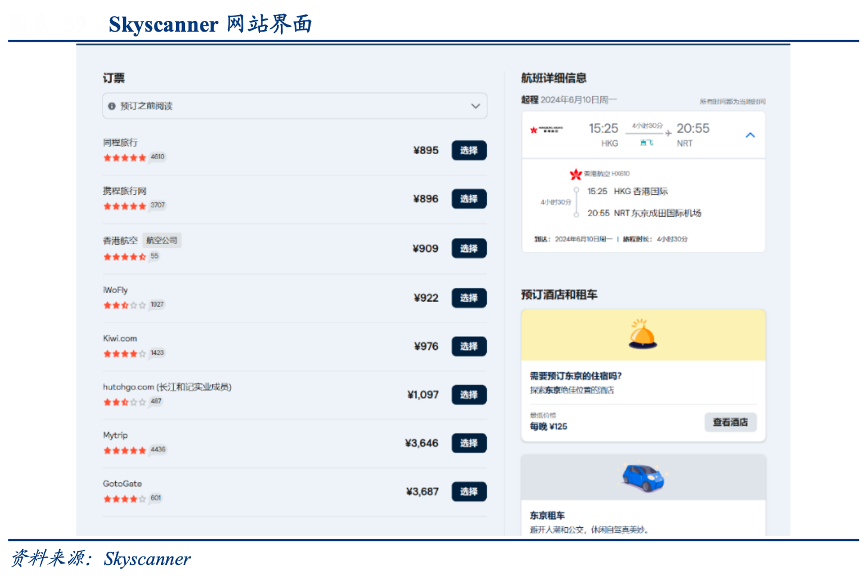
Task: Choose the 香港航空 ¥909 fare
Action: click(x=469, y=248)
